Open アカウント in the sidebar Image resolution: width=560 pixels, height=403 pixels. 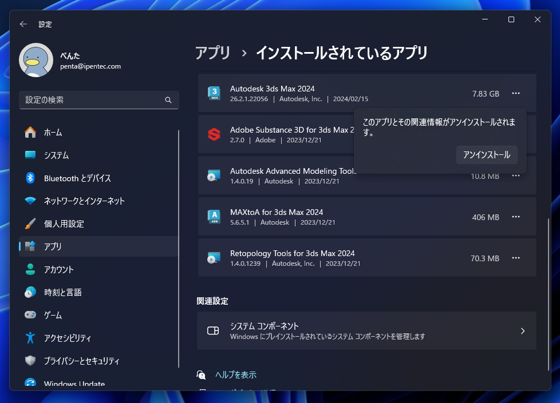pyautogui.click(x=98, y=269)
